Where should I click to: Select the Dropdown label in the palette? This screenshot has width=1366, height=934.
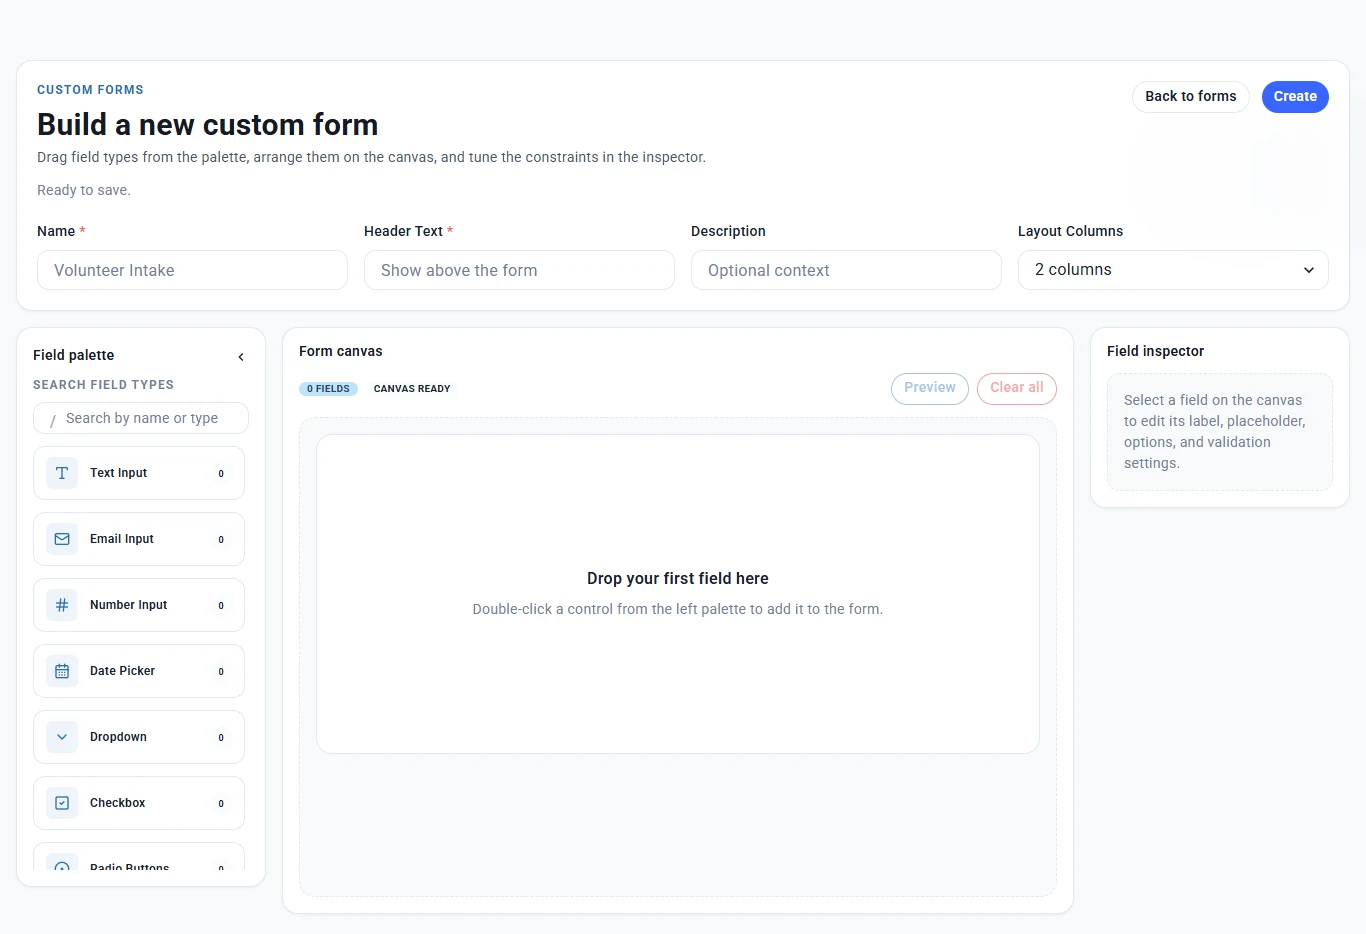pos(118,737)
